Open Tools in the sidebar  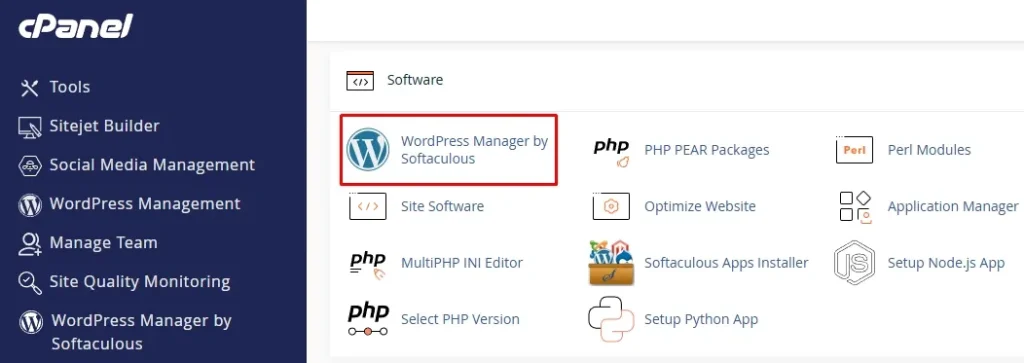click(55, 87)
